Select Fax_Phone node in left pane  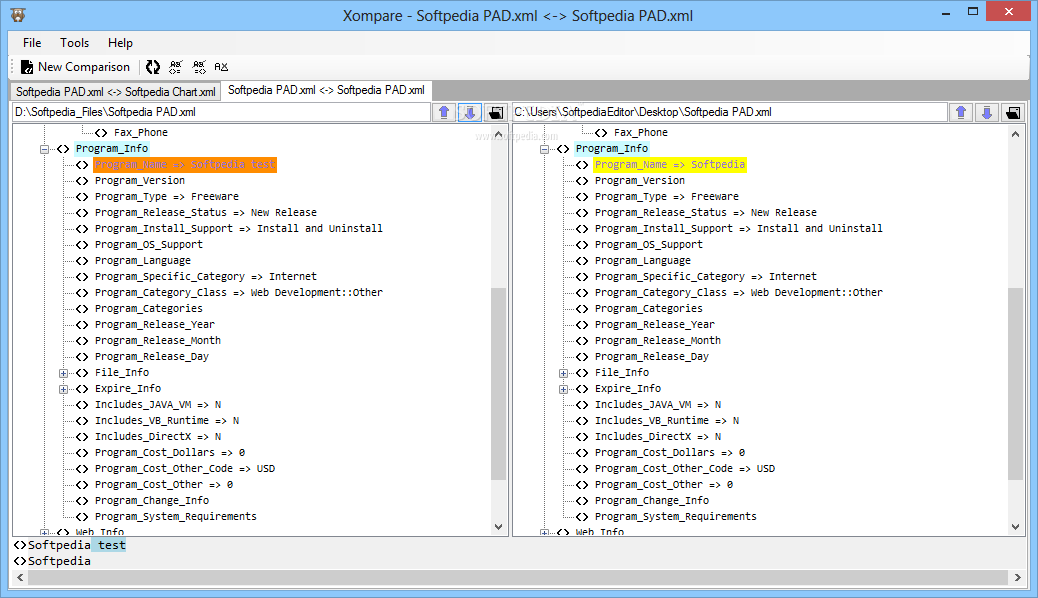click(140, 132)
